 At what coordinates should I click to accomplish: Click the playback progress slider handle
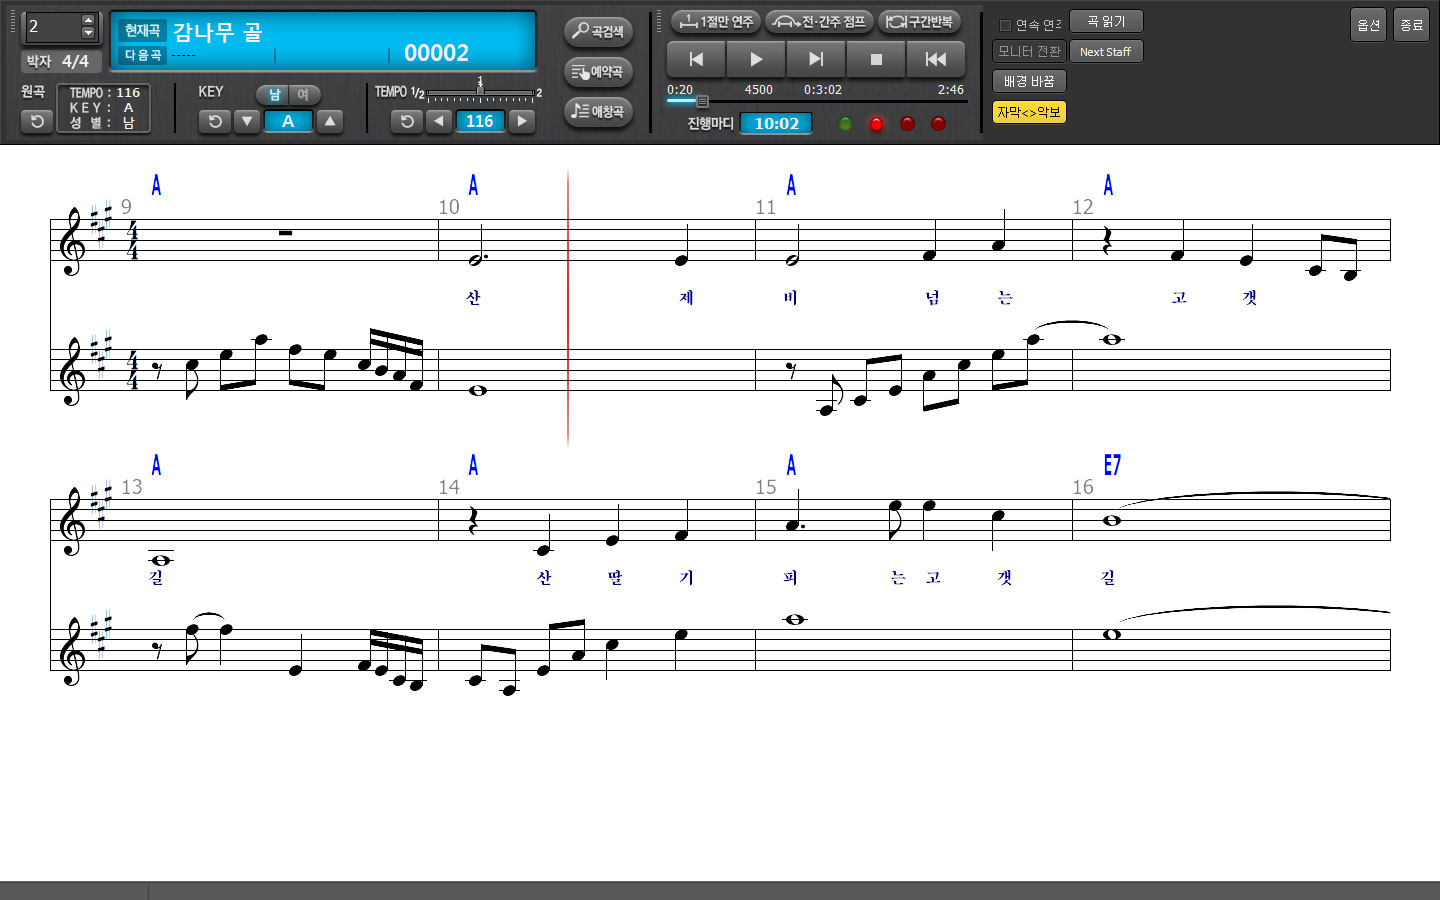702,101
